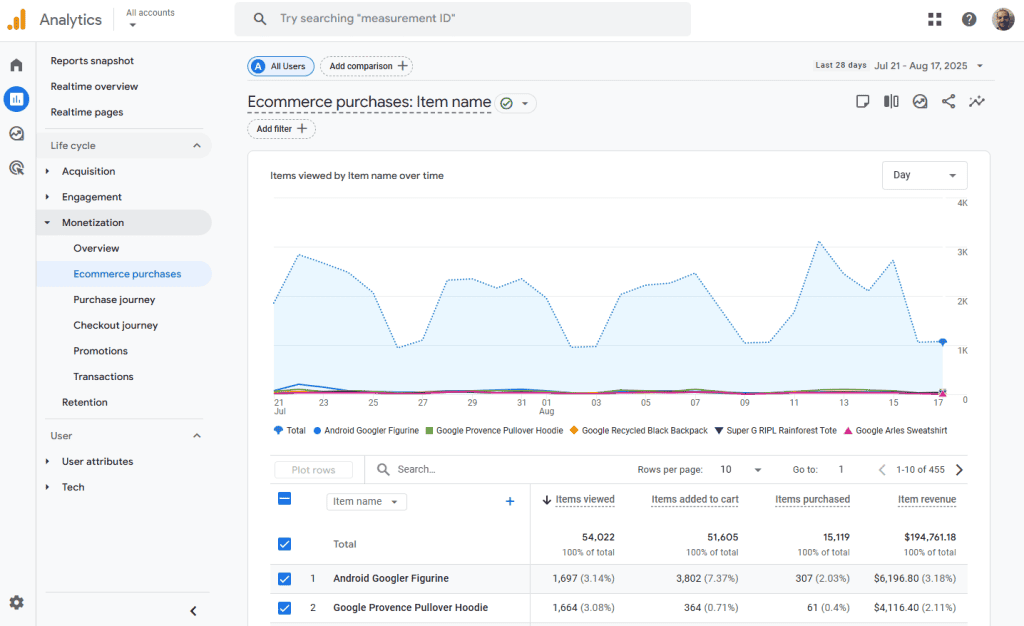Click the Add filter button
The image size is (1024, 626).
tap(281, 129)
